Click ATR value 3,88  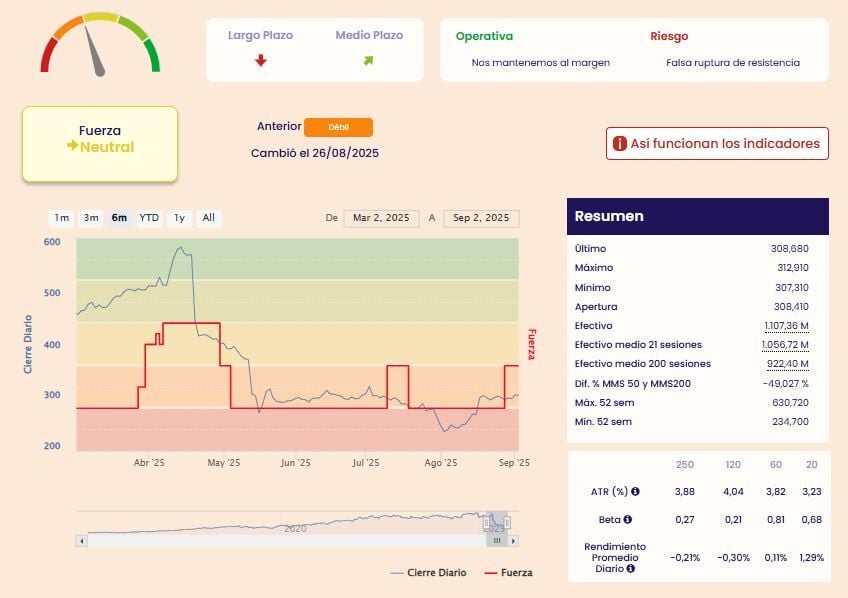[685, 491]
